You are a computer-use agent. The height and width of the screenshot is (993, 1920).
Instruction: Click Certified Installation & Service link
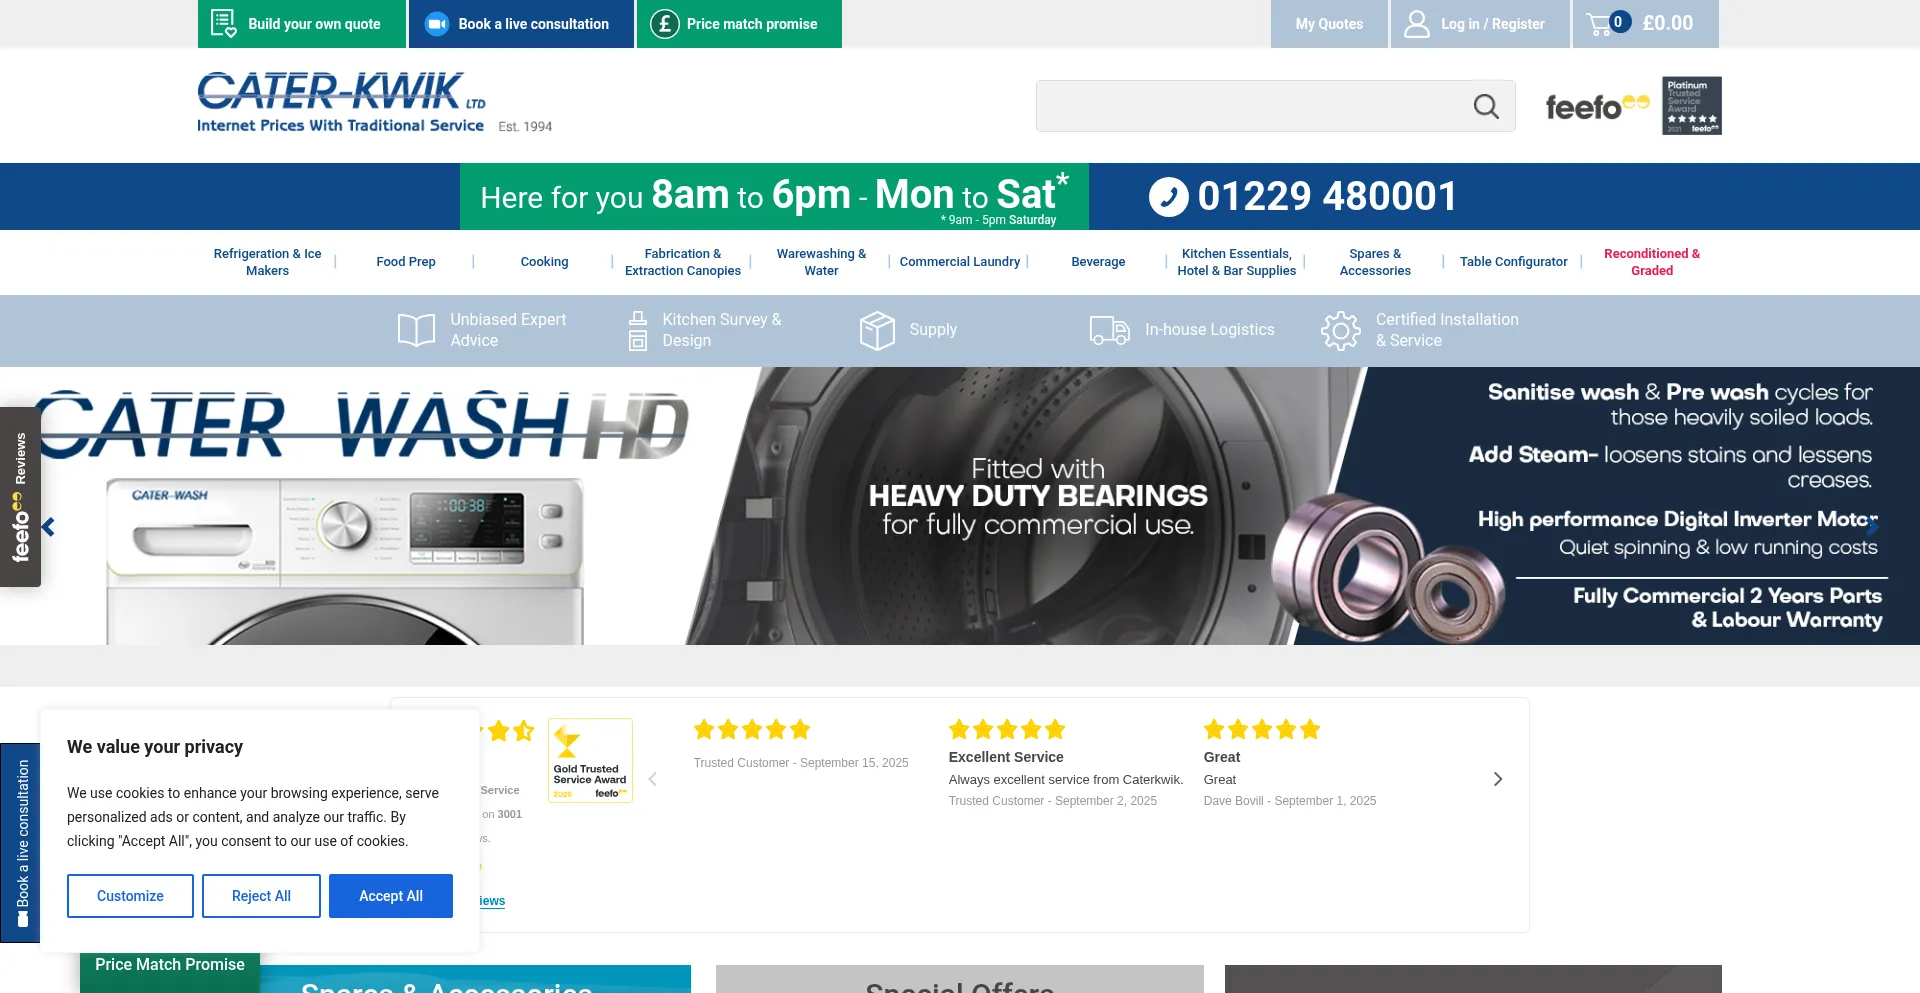(x=1447, y=330)
